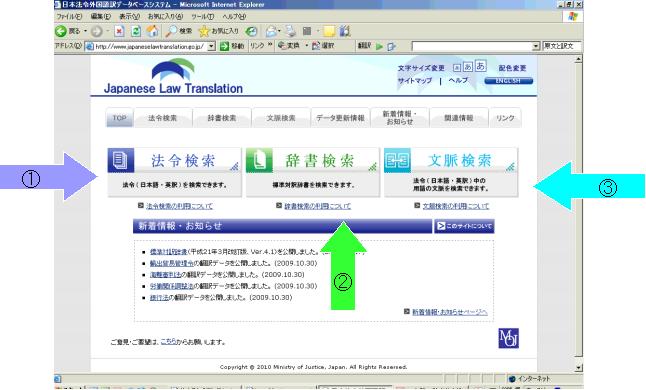
Task: Expand the translation toolbar combo box arrow
Action: click(536, 46)
